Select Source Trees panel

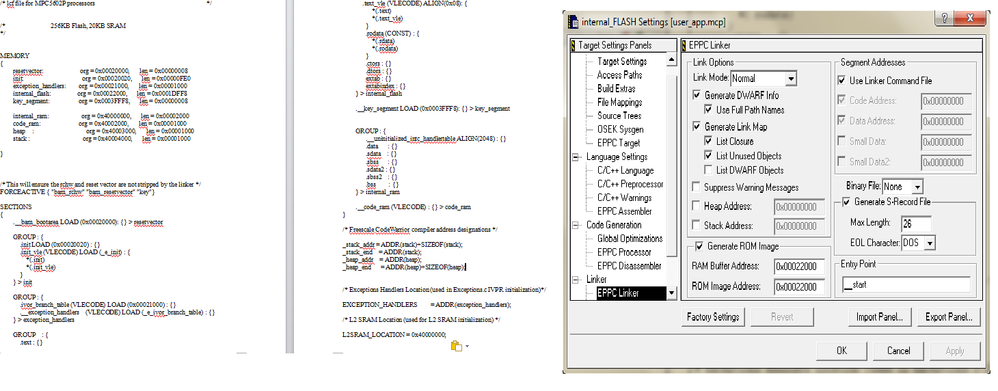[618, 116]
